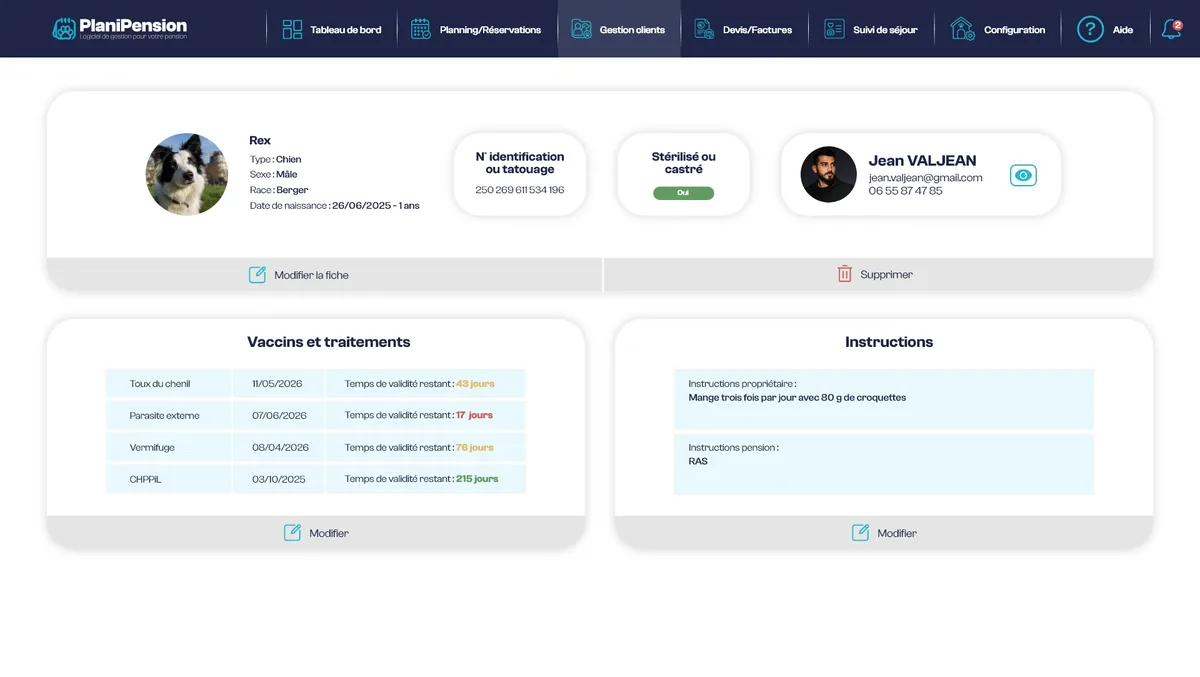The width and height of the screenshot is (1200, 677).
Task: Click the edit icon under Instructions panel
Action: (x=860, y=533)
